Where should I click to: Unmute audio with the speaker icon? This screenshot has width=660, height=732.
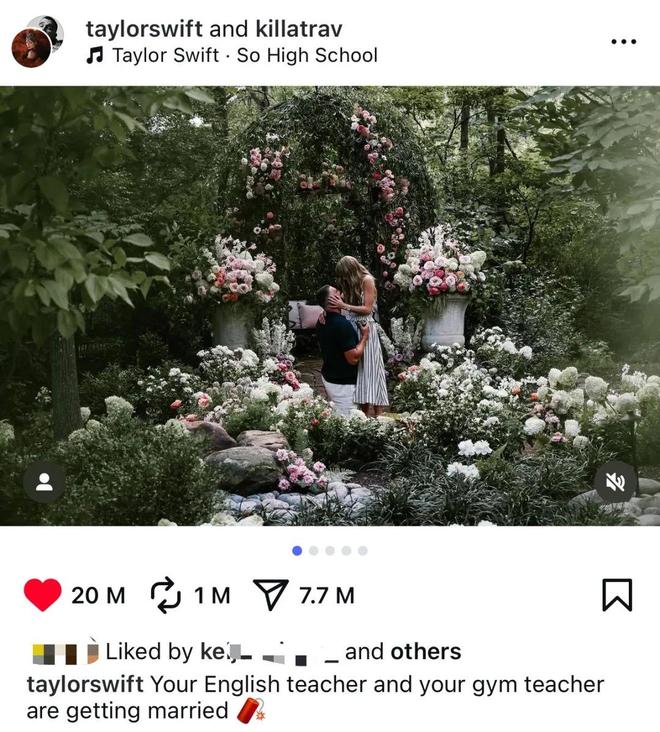(615, 482)
